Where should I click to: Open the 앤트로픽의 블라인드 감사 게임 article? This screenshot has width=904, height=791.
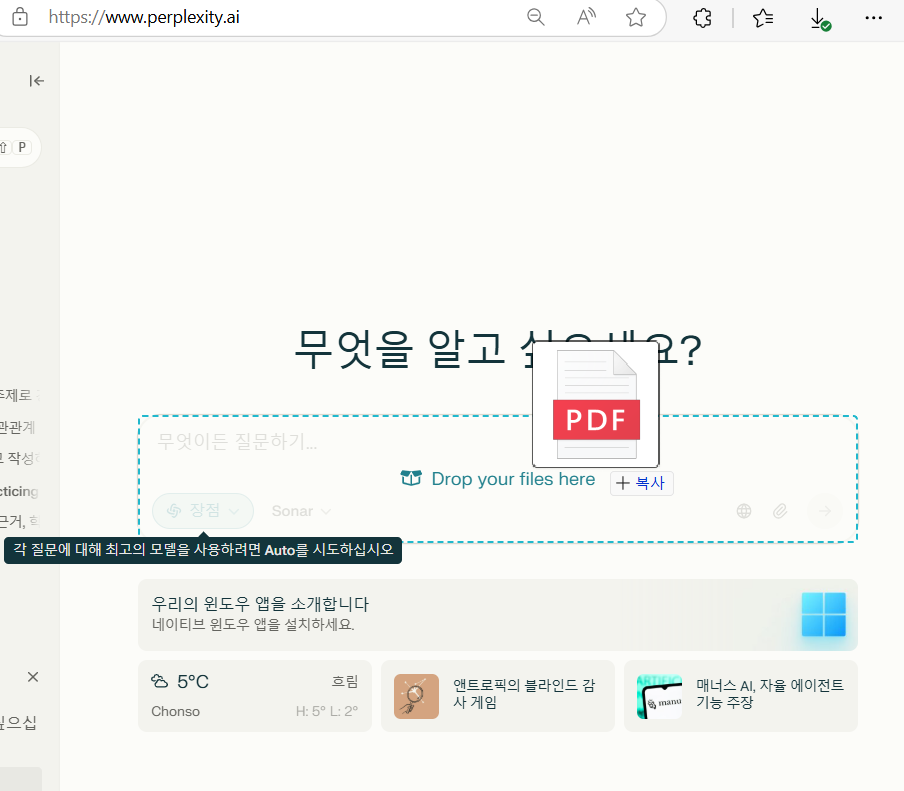498,696
